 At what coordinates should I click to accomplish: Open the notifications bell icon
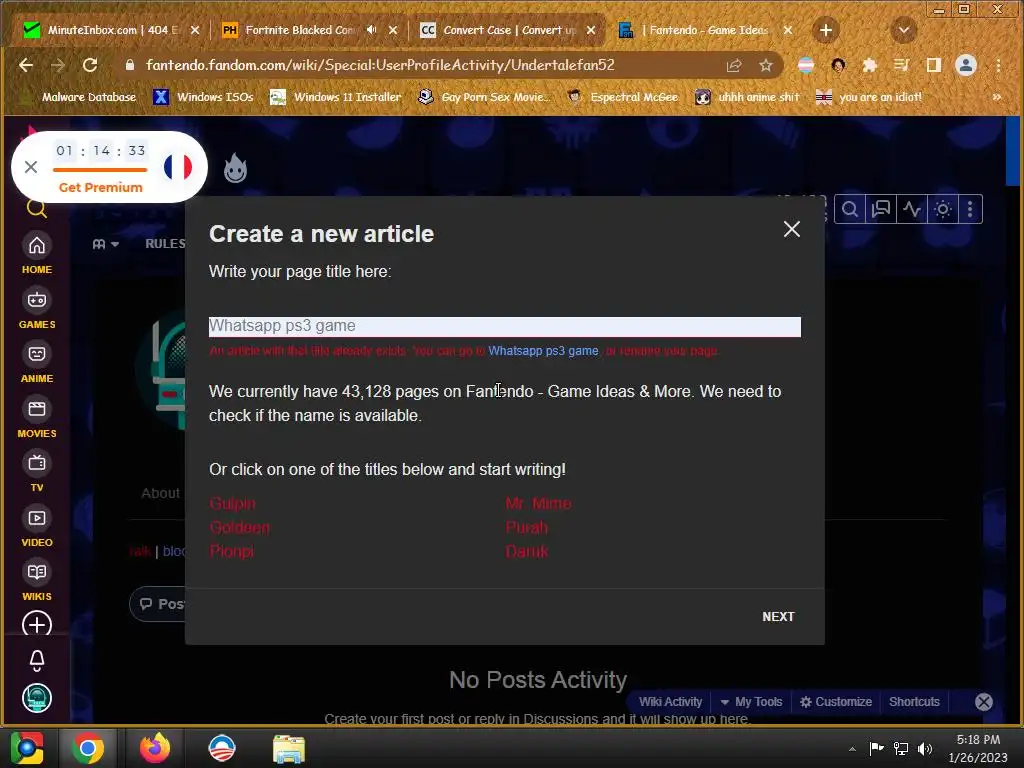point(37,660)
